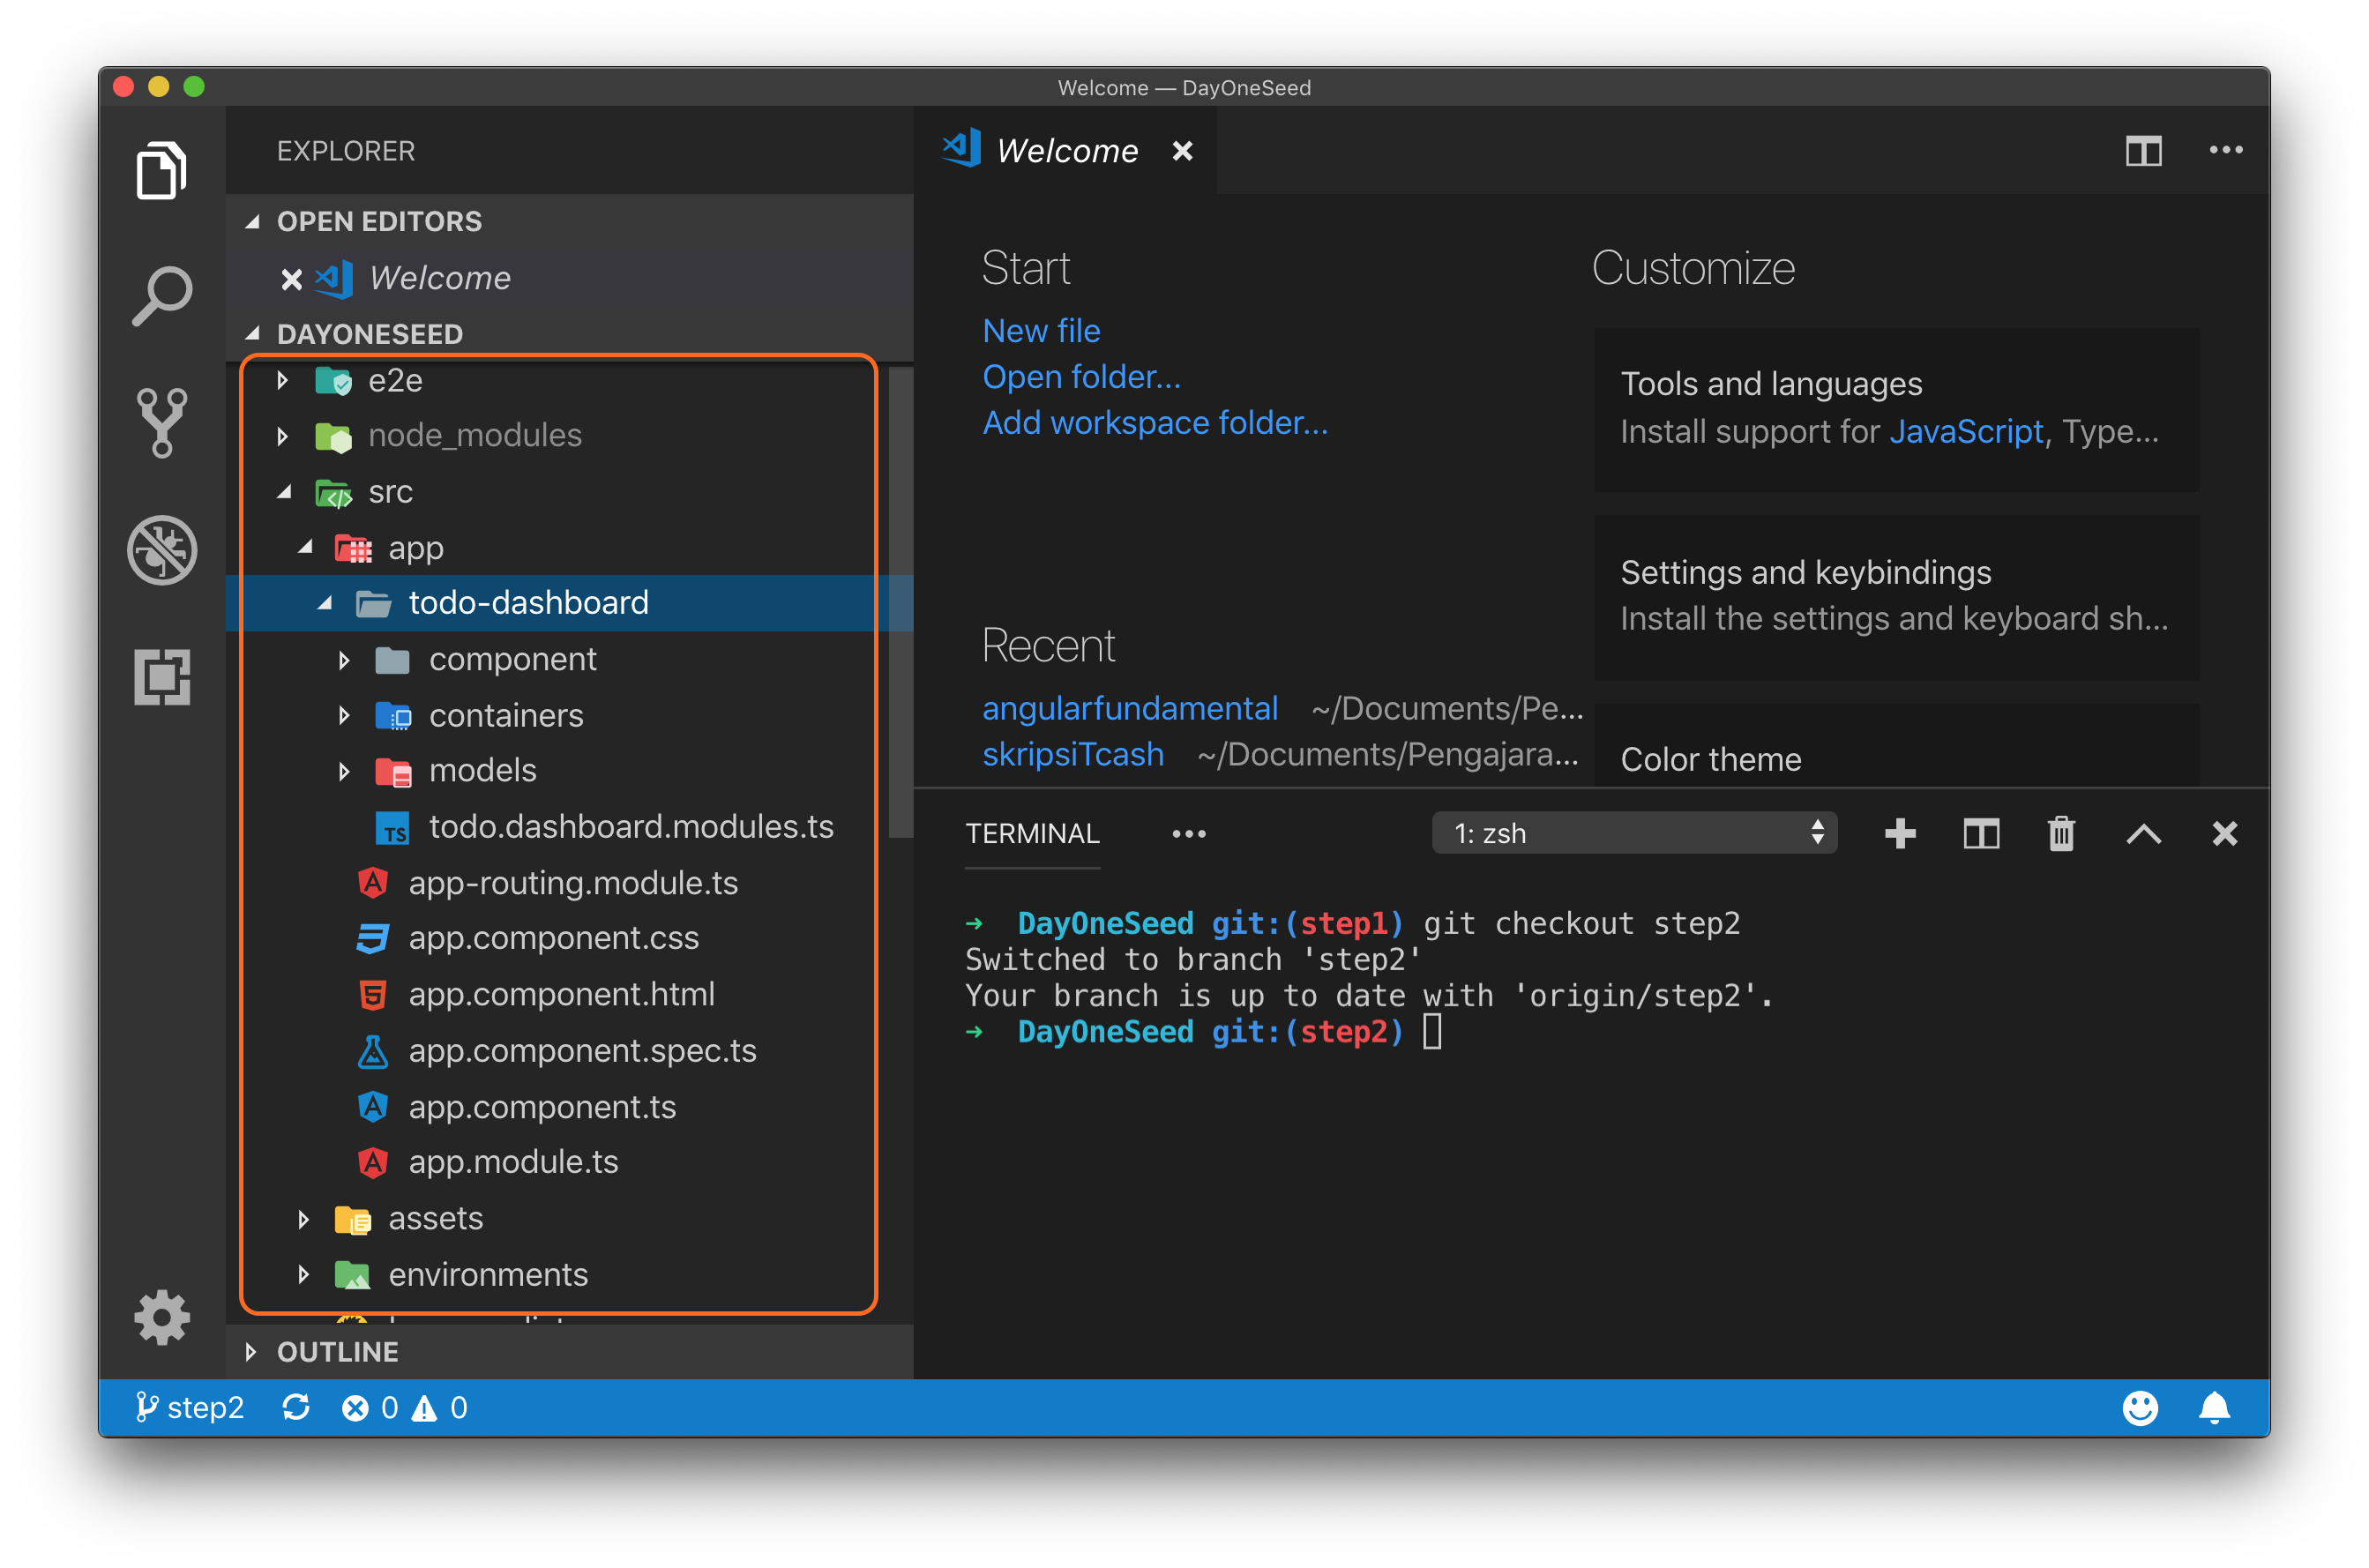Open the editor More Actions ellipsis menu
The height and width of the screenshot is (1568, 2369).
tap(2225, 150)
